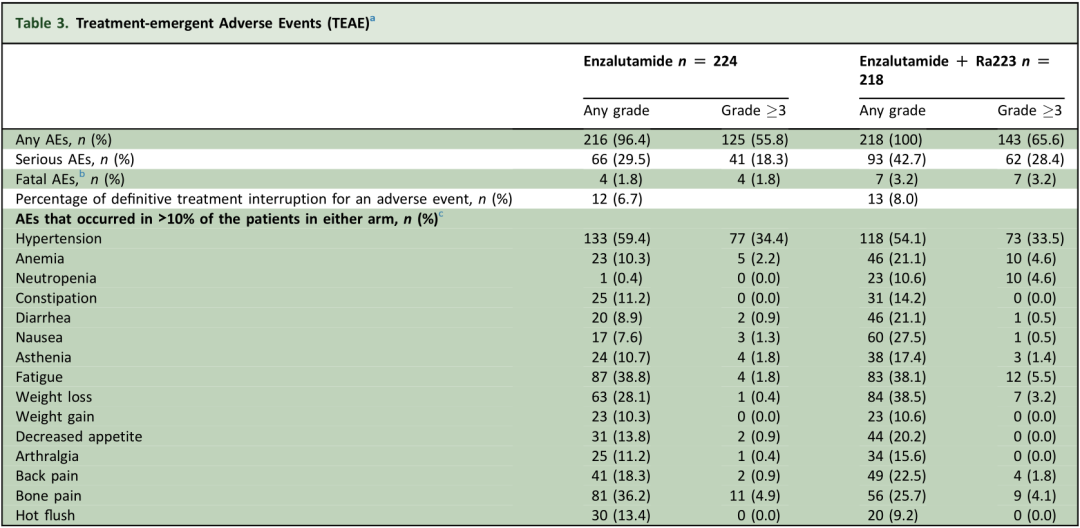Click the 'Weight gain' row label
Image resolution: width=1080 pixels, height=528 pixels.
54,416
